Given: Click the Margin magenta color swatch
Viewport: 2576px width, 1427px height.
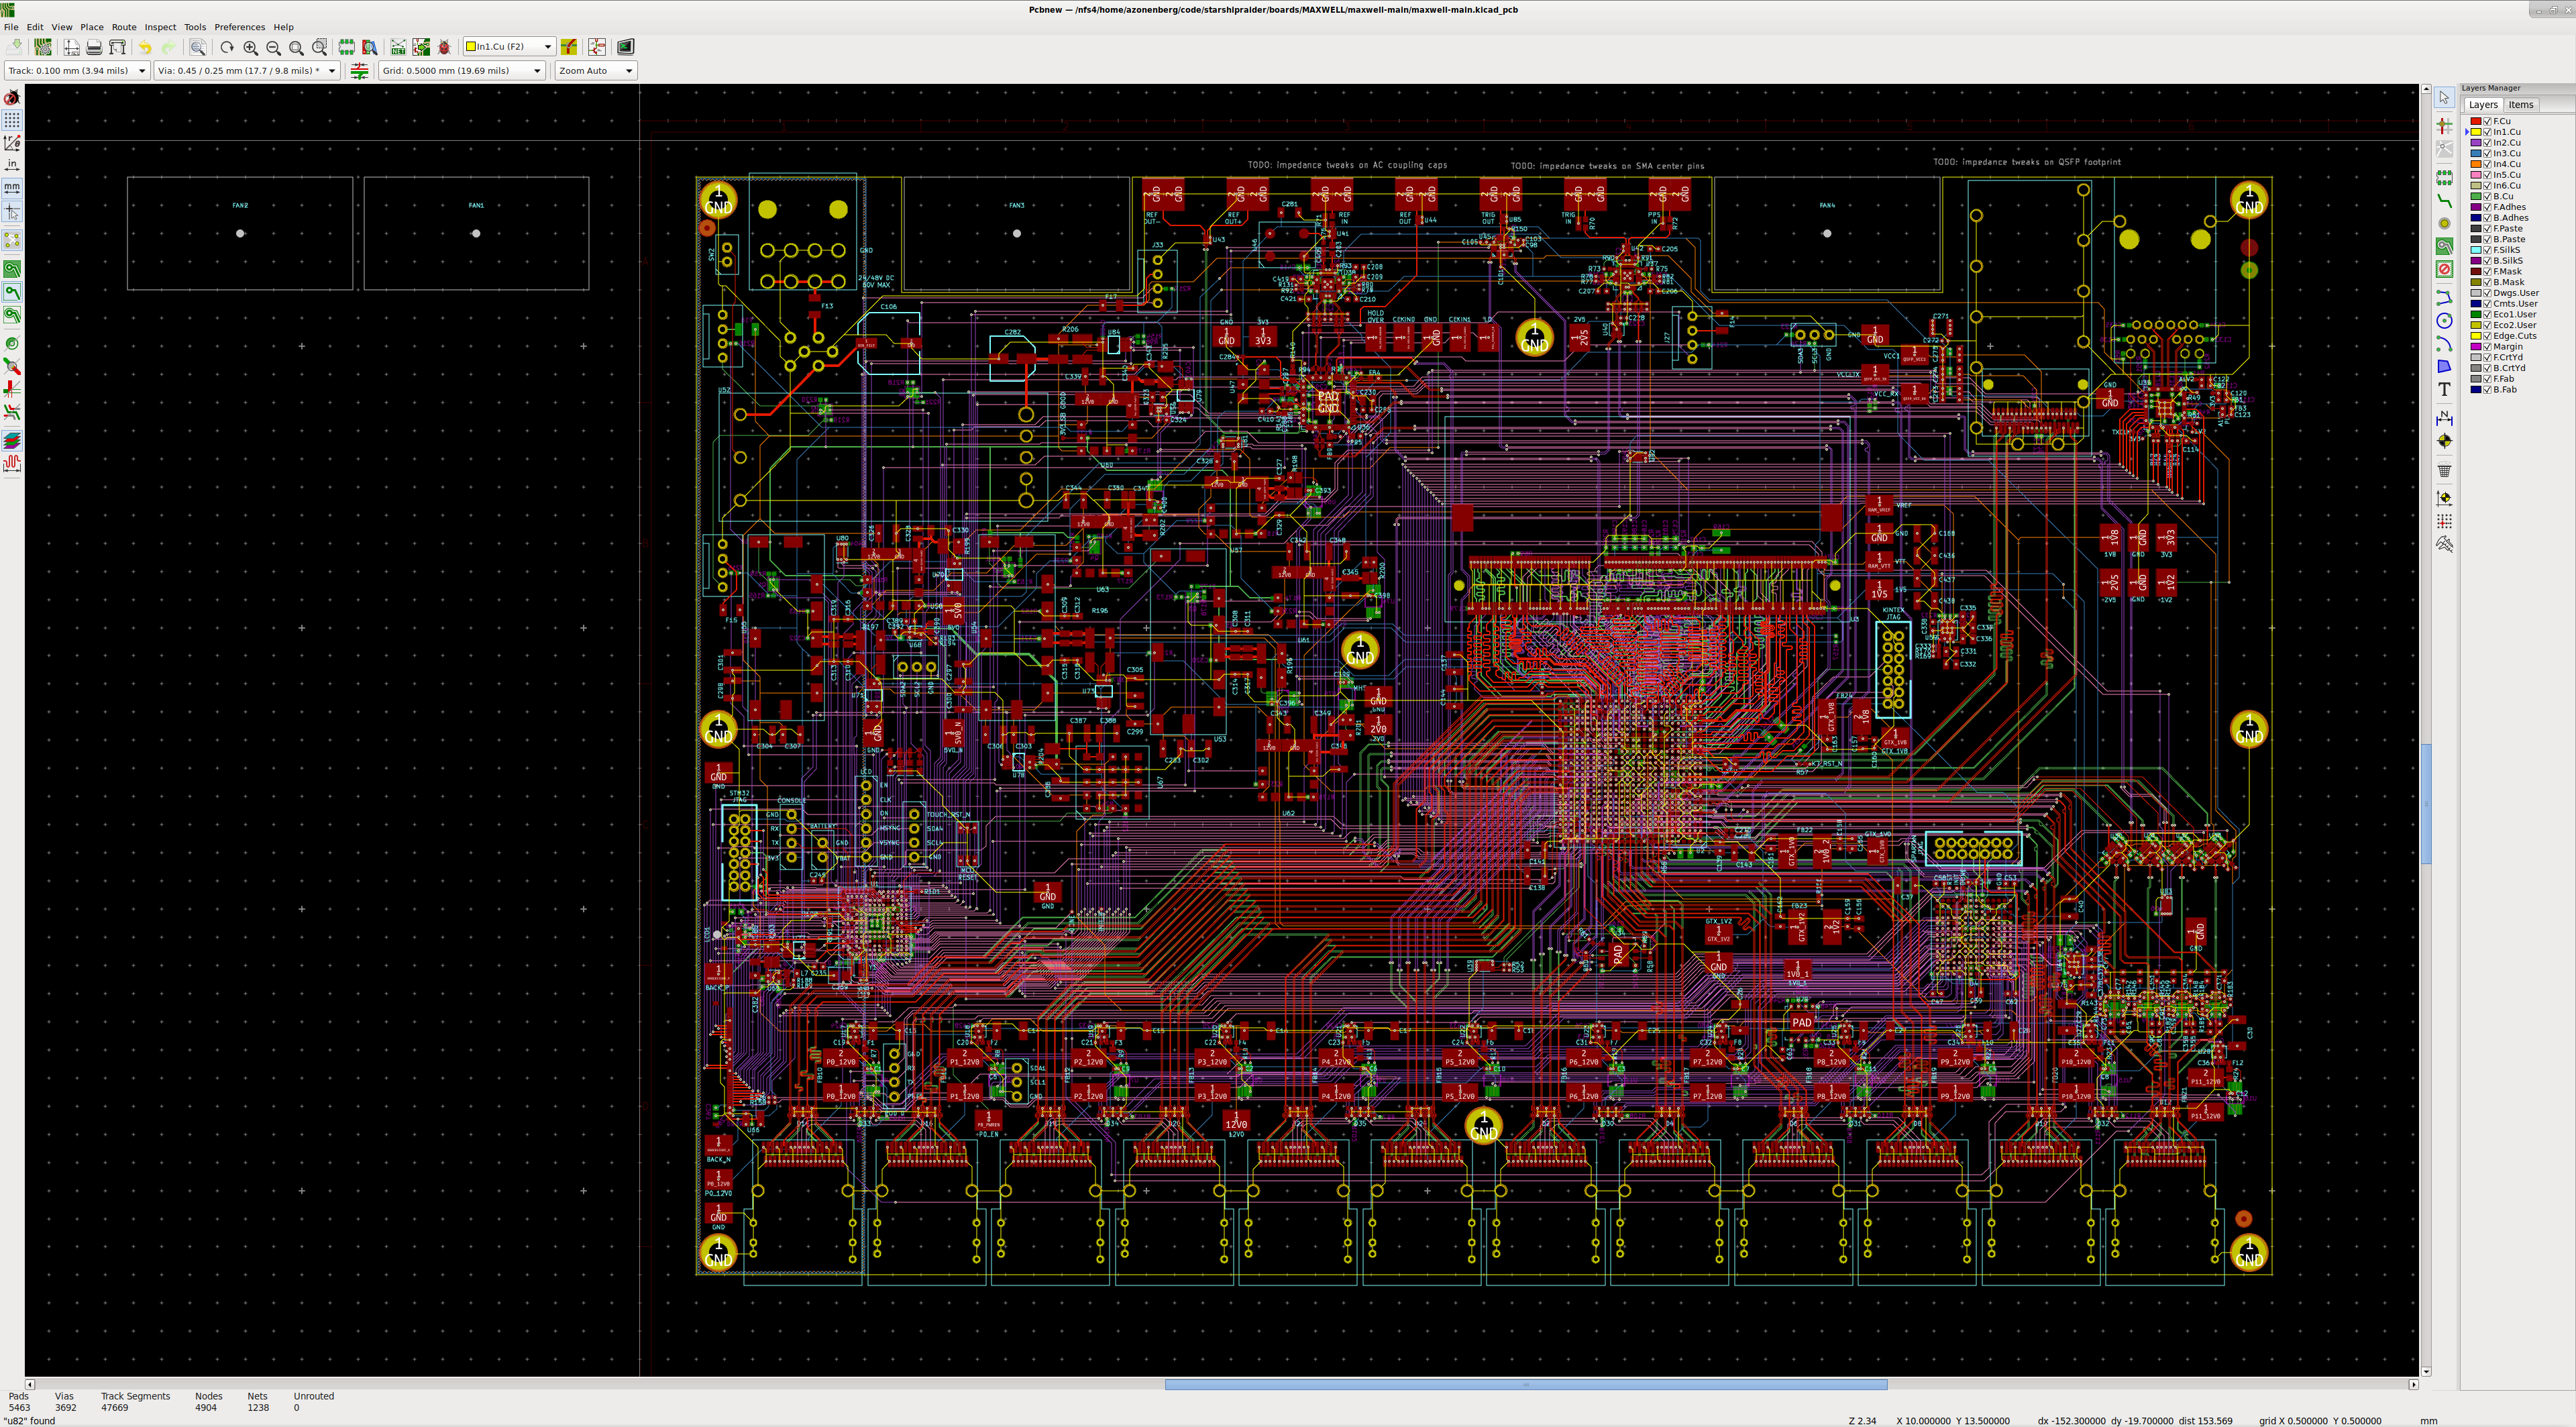Looking at the screenshot, I should pos(2476,347).
